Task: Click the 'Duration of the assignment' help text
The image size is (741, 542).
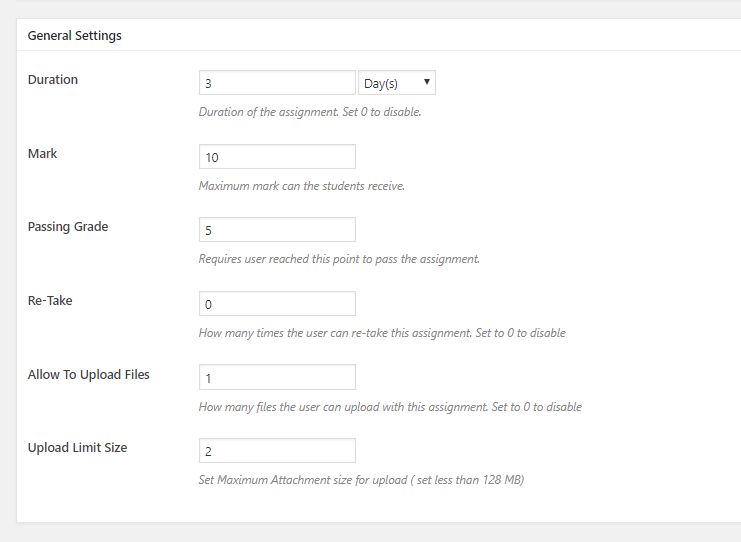Action: point(310,112)
